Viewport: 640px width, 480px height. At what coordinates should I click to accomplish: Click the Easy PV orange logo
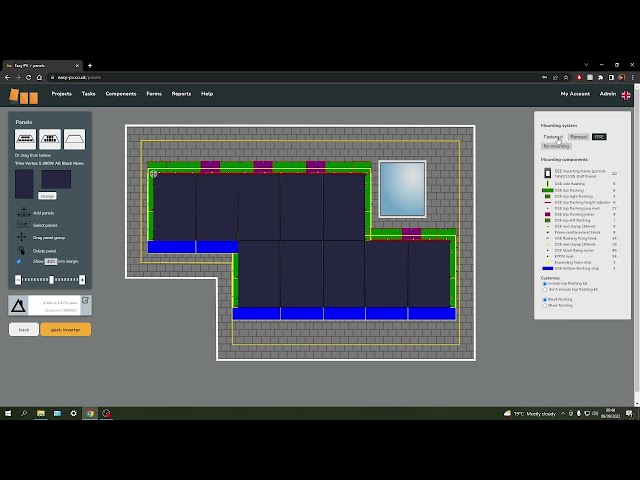pyautogui.click(x=24, y=96)
